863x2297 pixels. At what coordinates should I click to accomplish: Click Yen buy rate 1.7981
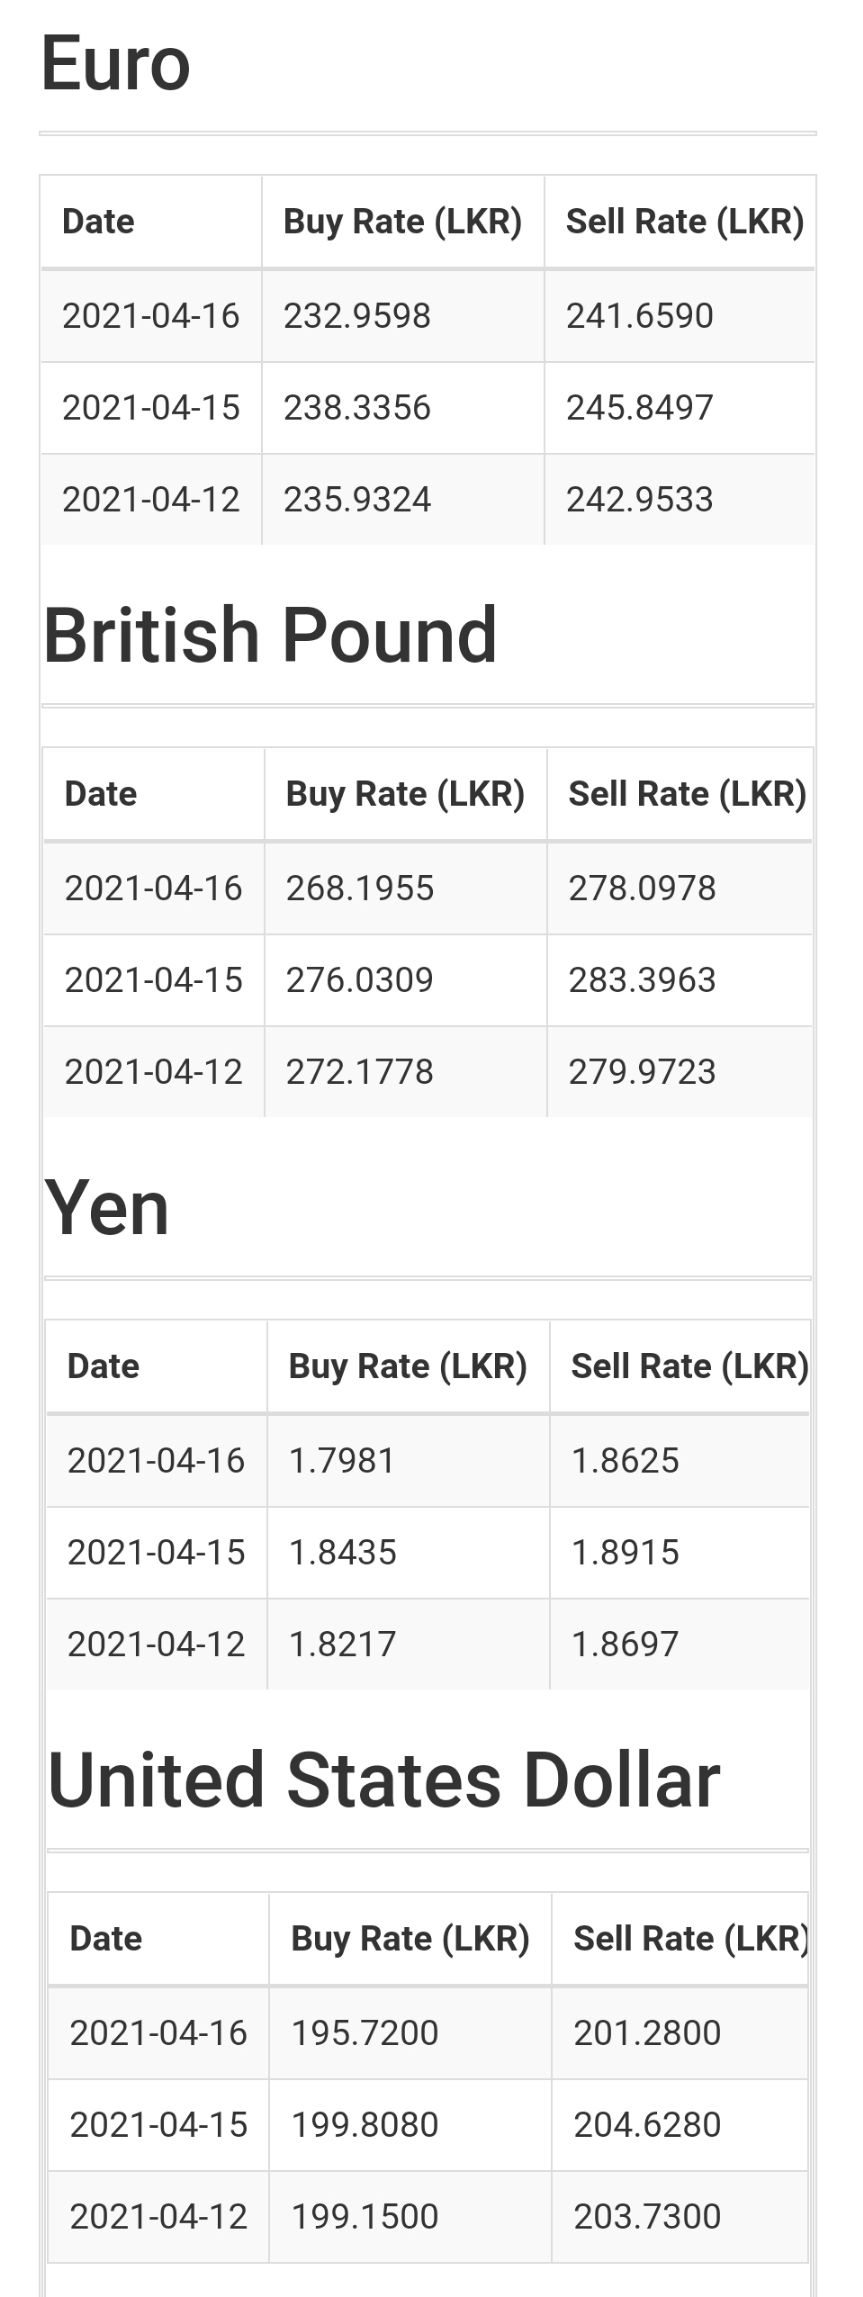342,1461
